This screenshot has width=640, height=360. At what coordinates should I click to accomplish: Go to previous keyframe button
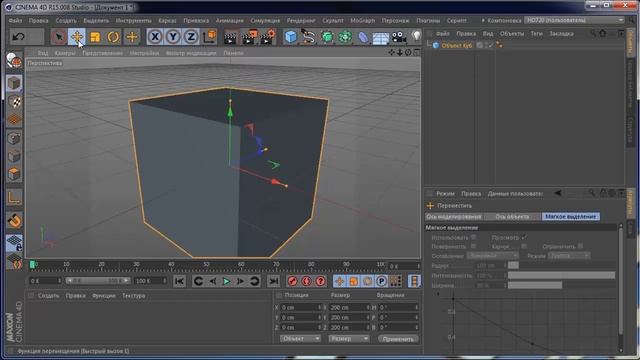click(x=198, y=281)
